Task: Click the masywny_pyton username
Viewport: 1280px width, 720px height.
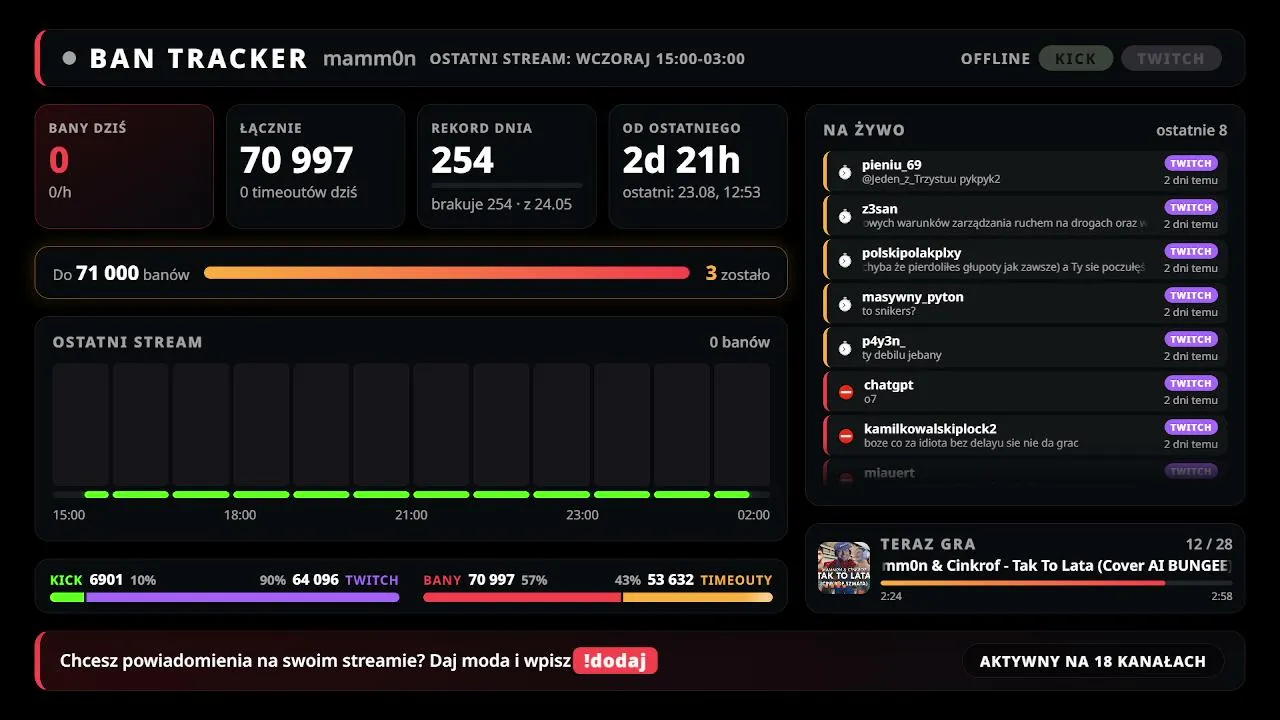Action: pyautogui.click(x=913, y=297)
